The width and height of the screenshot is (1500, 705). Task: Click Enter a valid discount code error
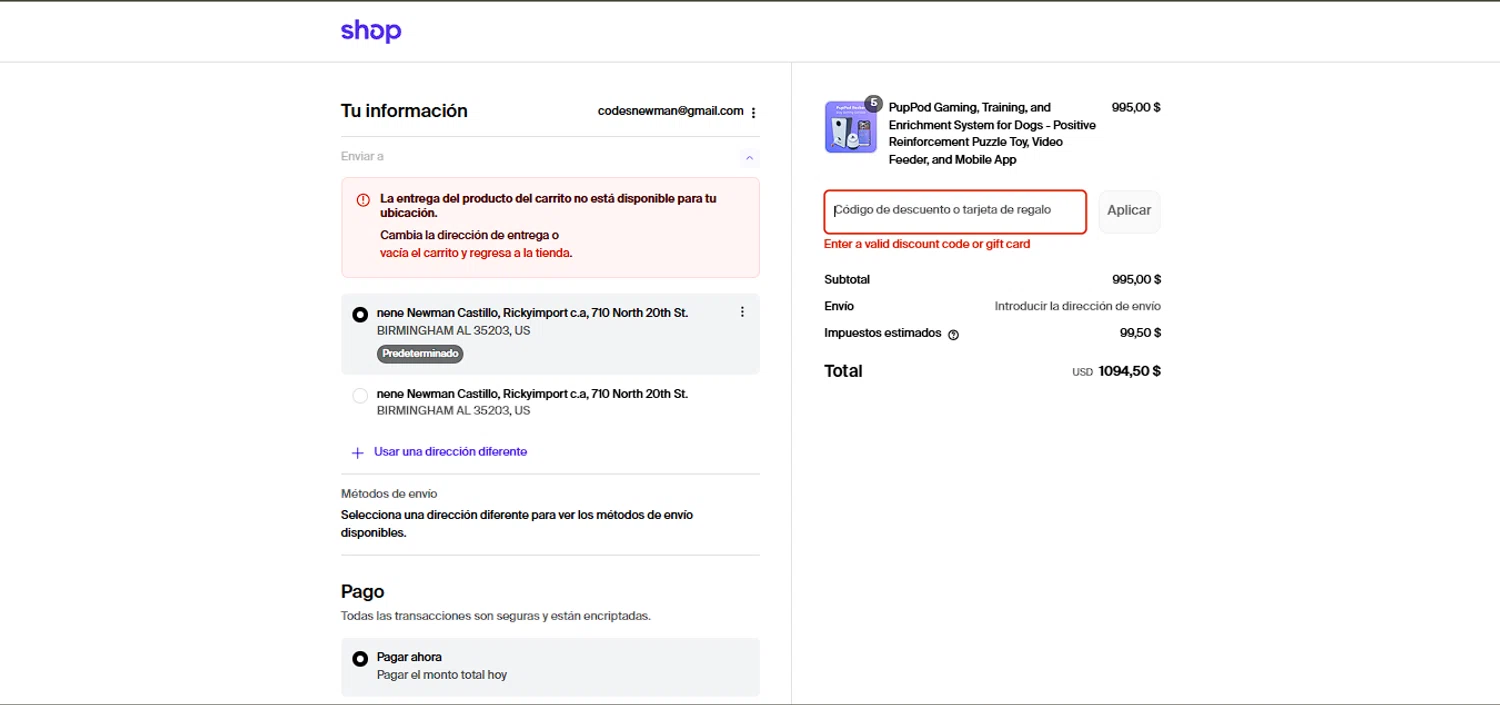pyautogui.click(x=927, y=244)
